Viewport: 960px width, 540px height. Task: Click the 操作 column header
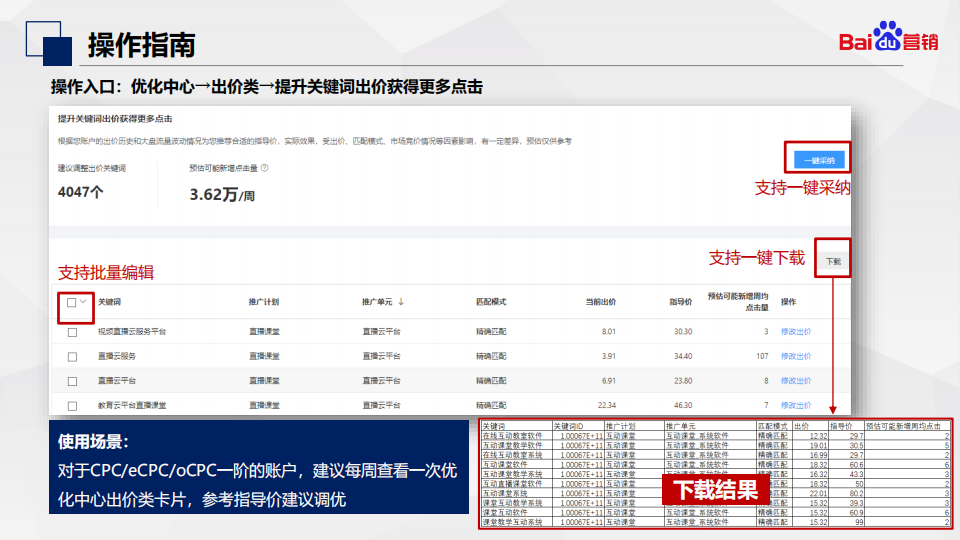point(788,302)
